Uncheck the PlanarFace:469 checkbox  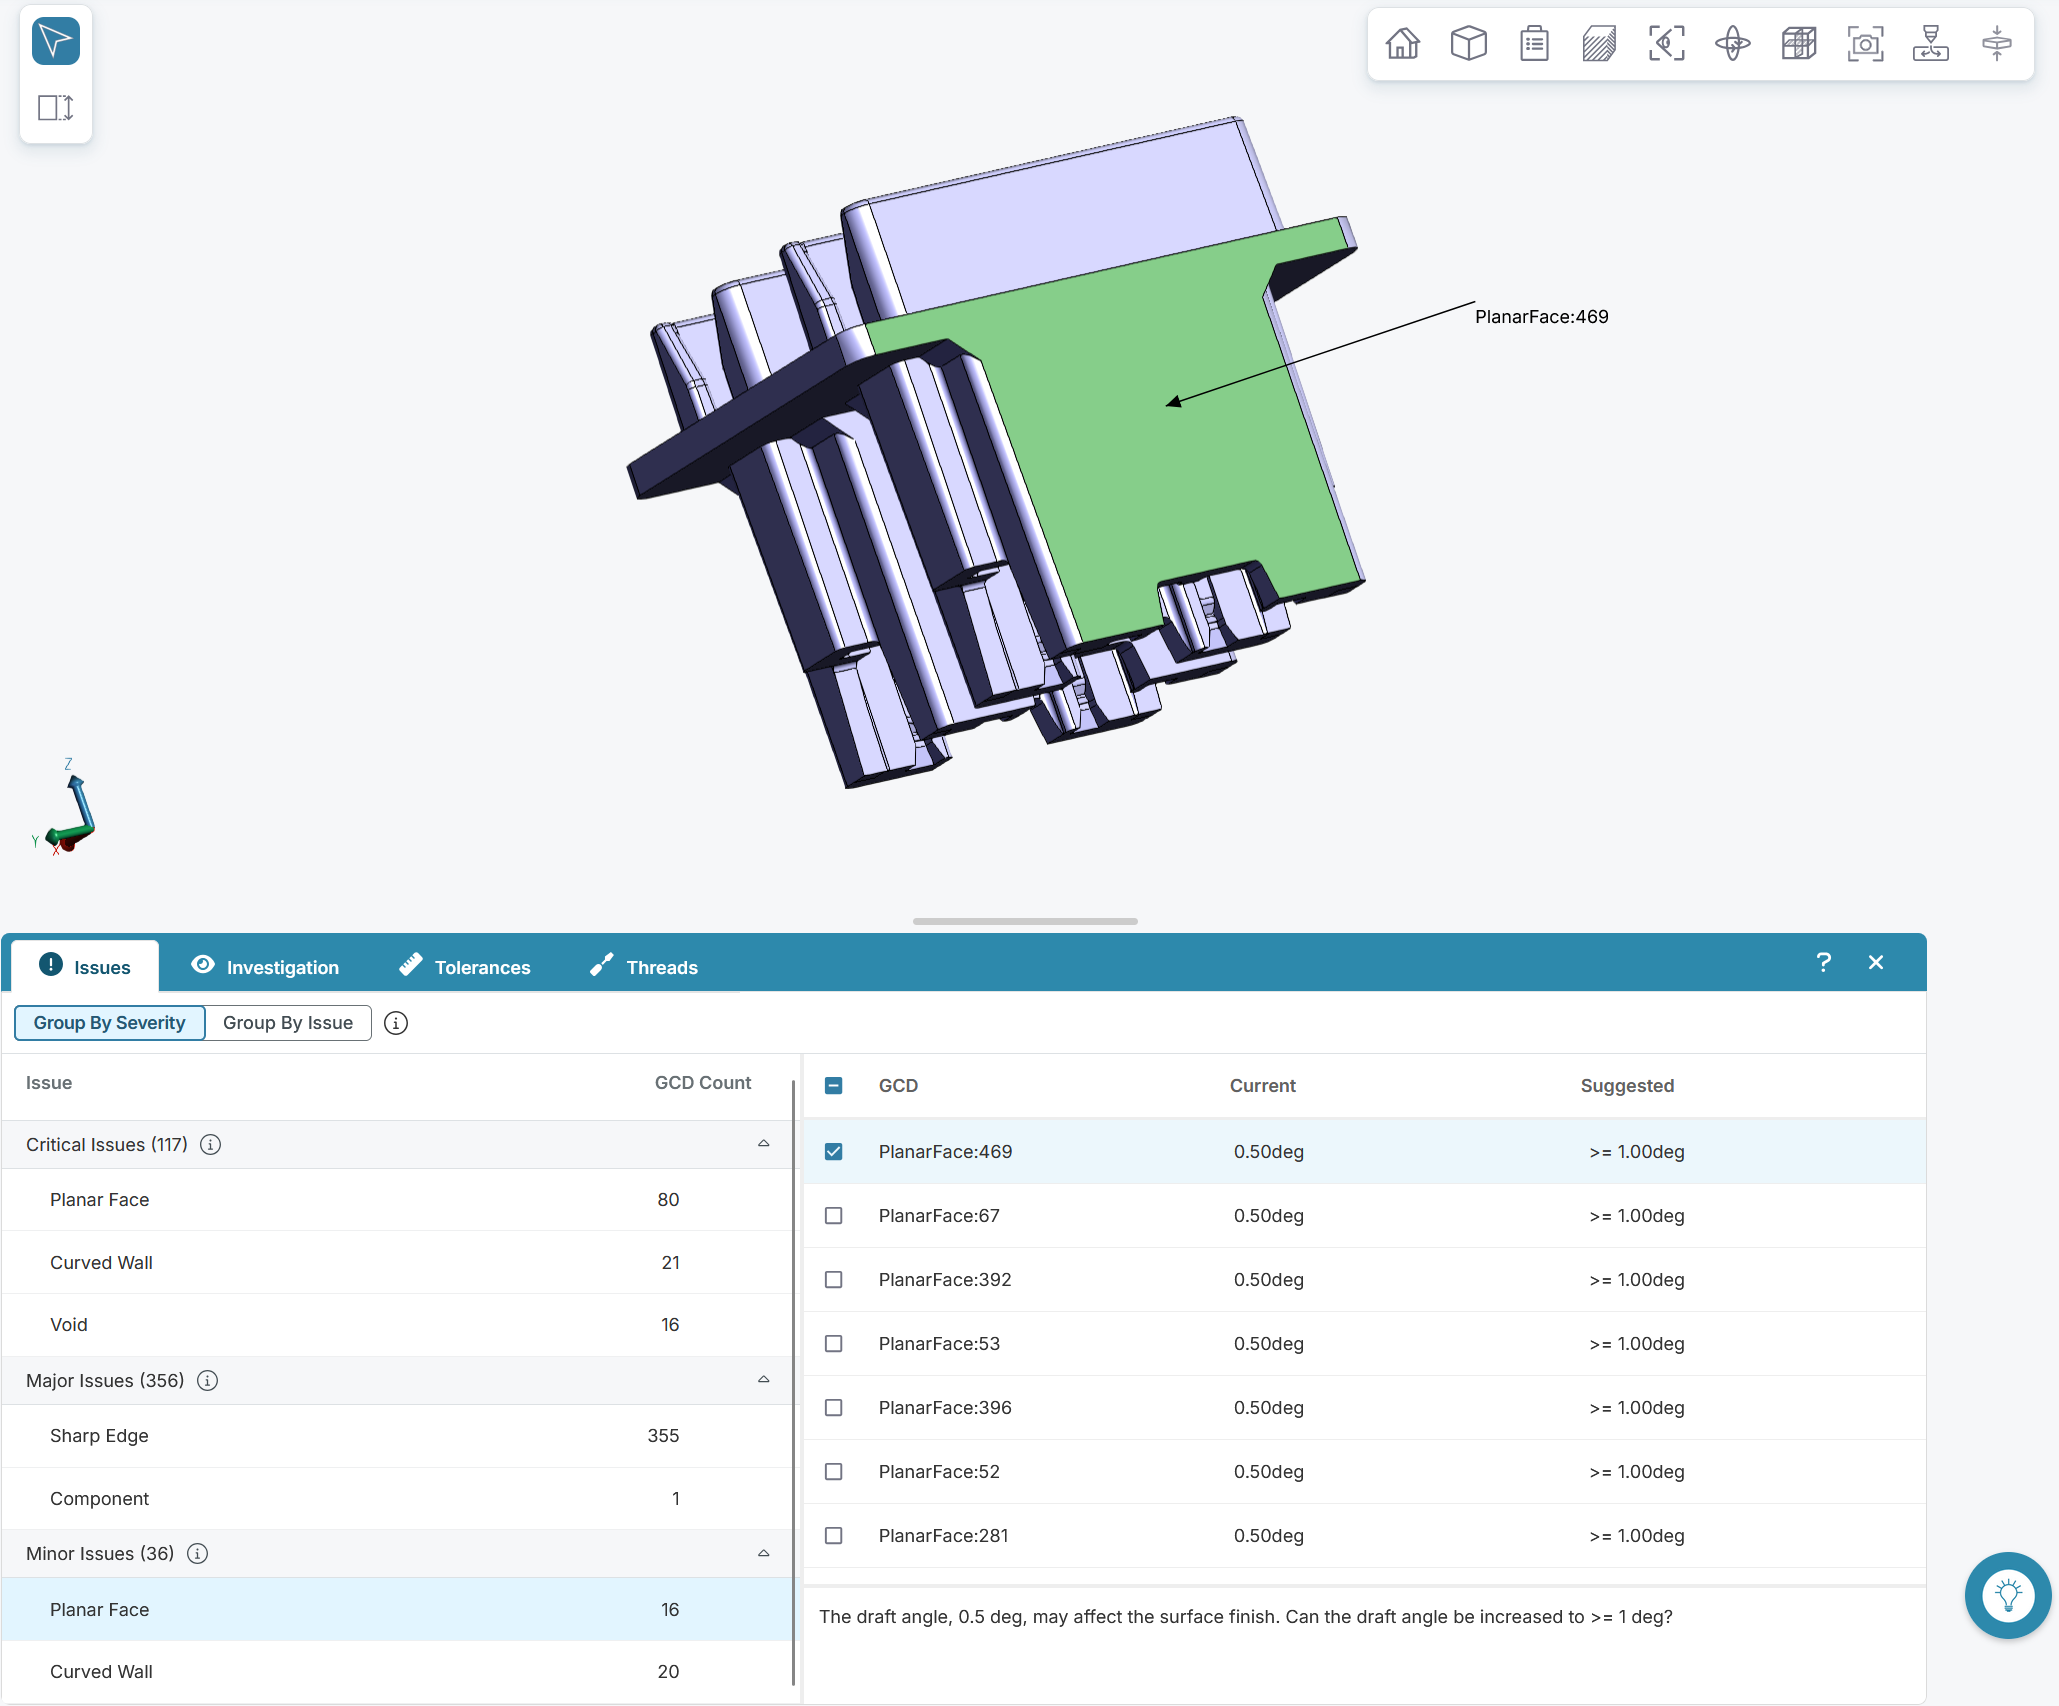tap(834, 1152)
